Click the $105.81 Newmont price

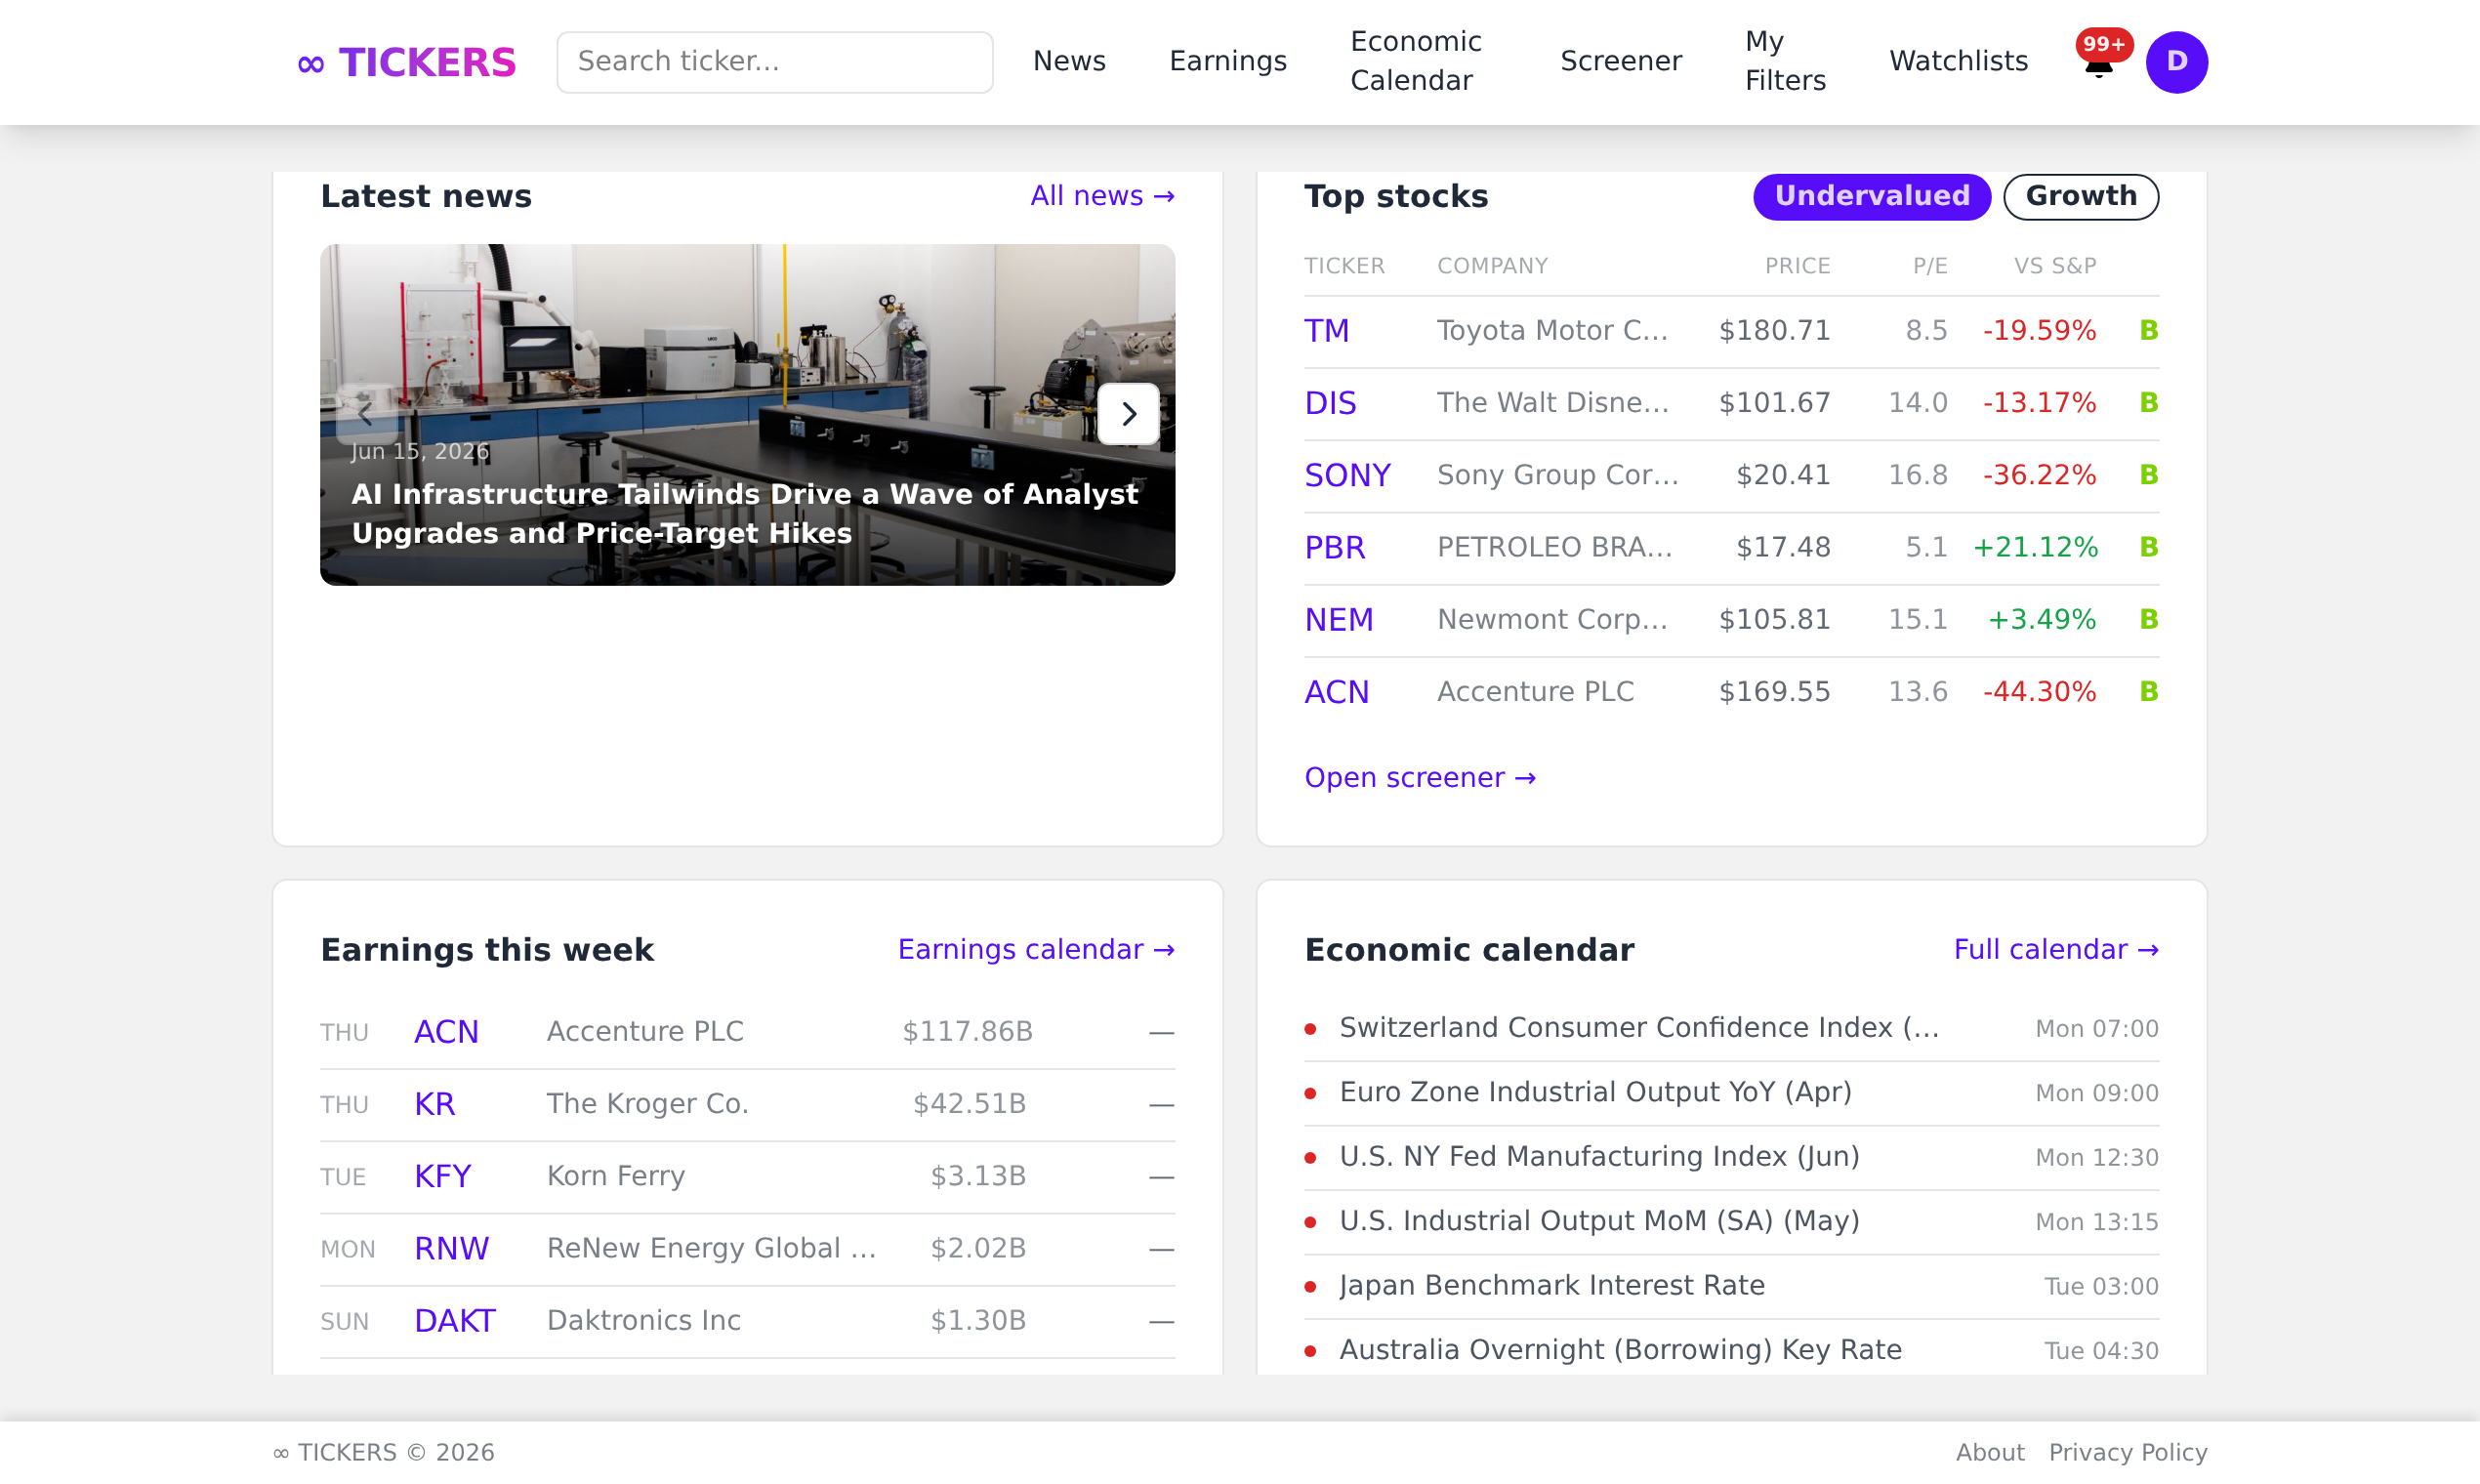point(1774,620)
